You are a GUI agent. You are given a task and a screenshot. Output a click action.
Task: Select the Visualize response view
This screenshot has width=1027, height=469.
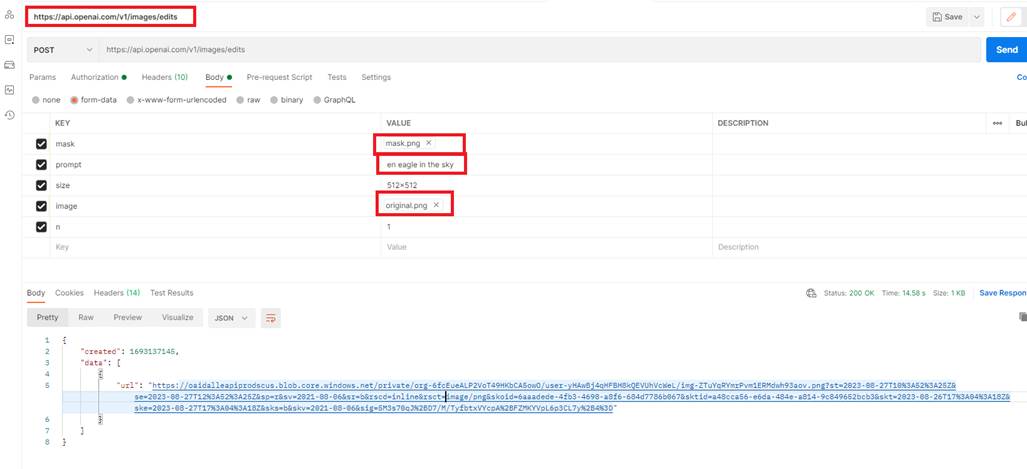(177, 318)
